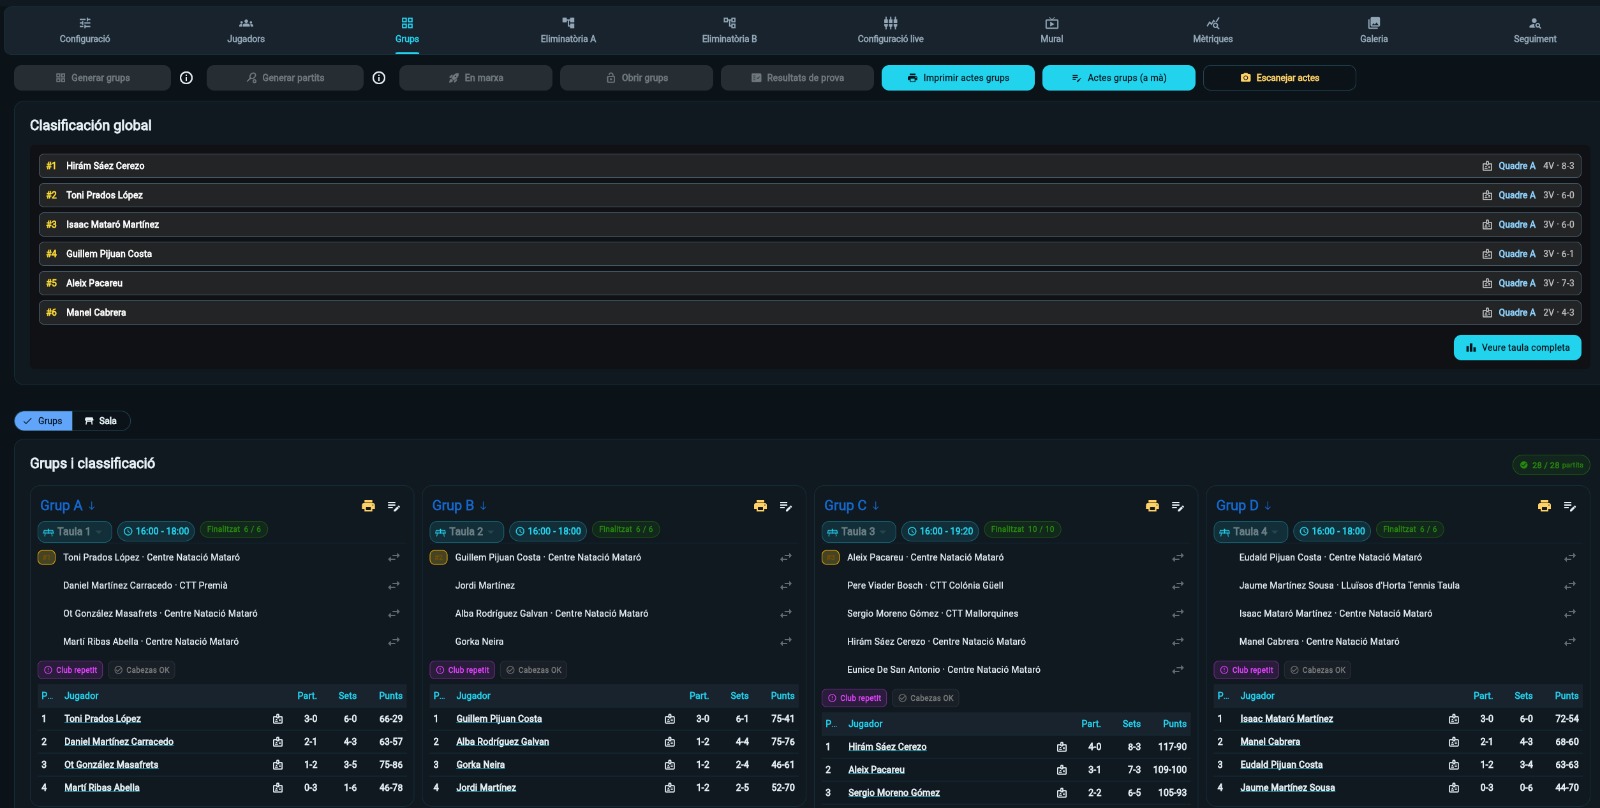Open Isaac Mataró Martínez link in Grup D standings
This screenshot has width=1600, height=808.
click(x=1286, y=719)
